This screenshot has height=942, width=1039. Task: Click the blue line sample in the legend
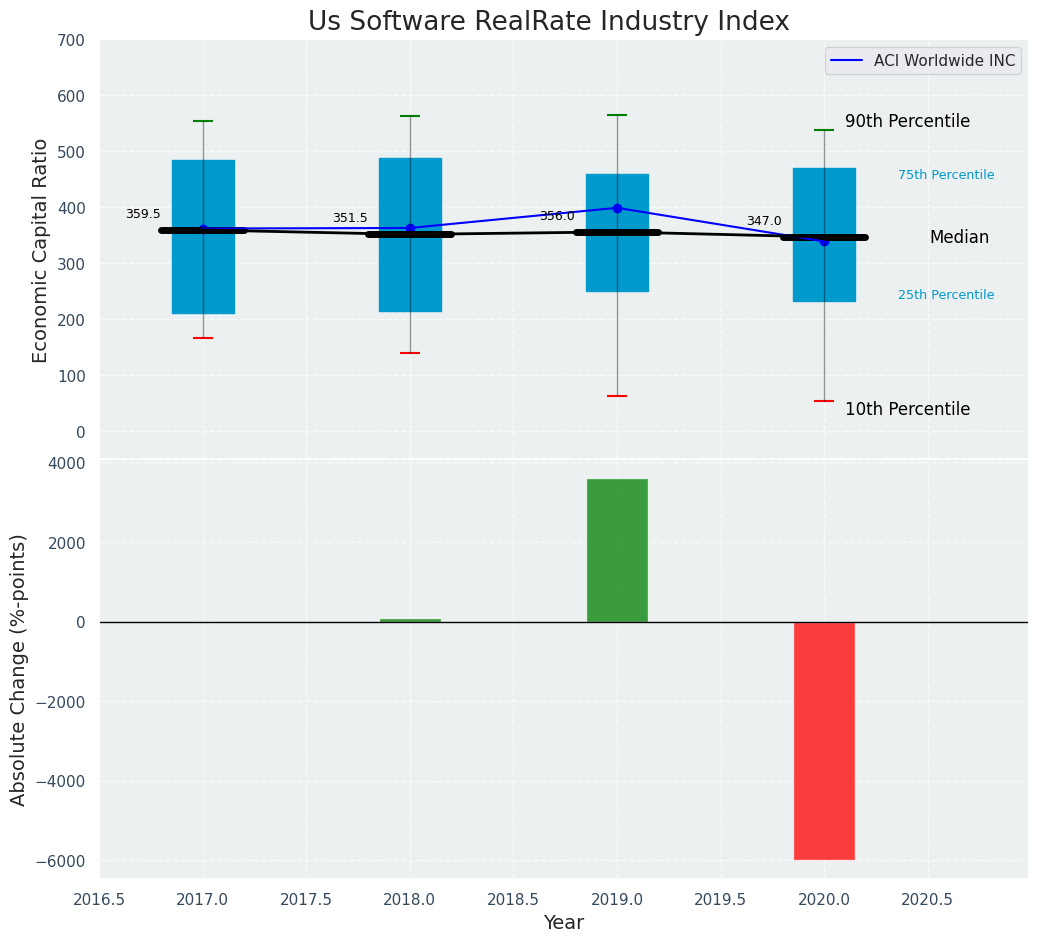848,61
